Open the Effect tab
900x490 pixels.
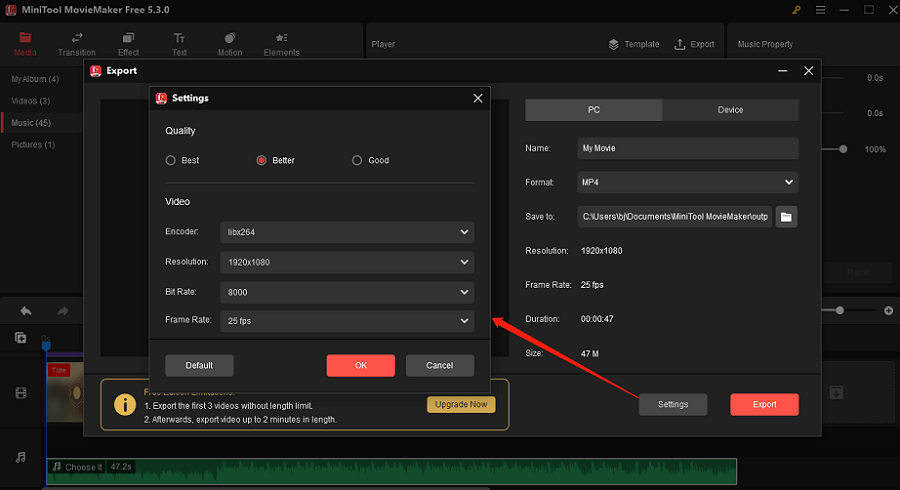click(x=128, y=44)
